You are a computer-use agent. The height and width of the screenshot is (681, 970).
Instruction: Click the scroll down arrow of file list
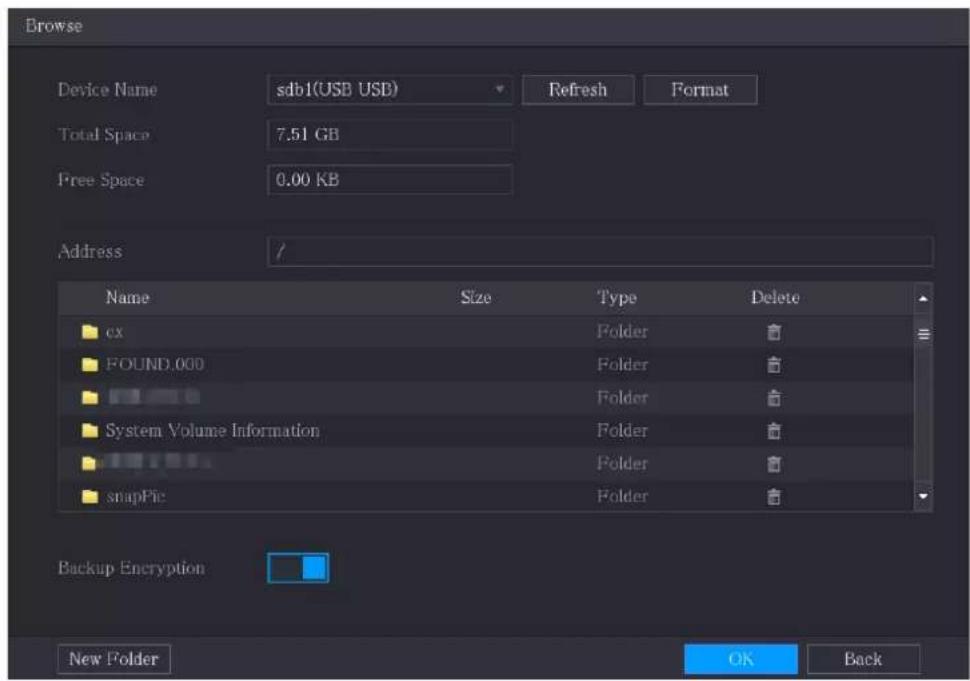click(923, 496)
